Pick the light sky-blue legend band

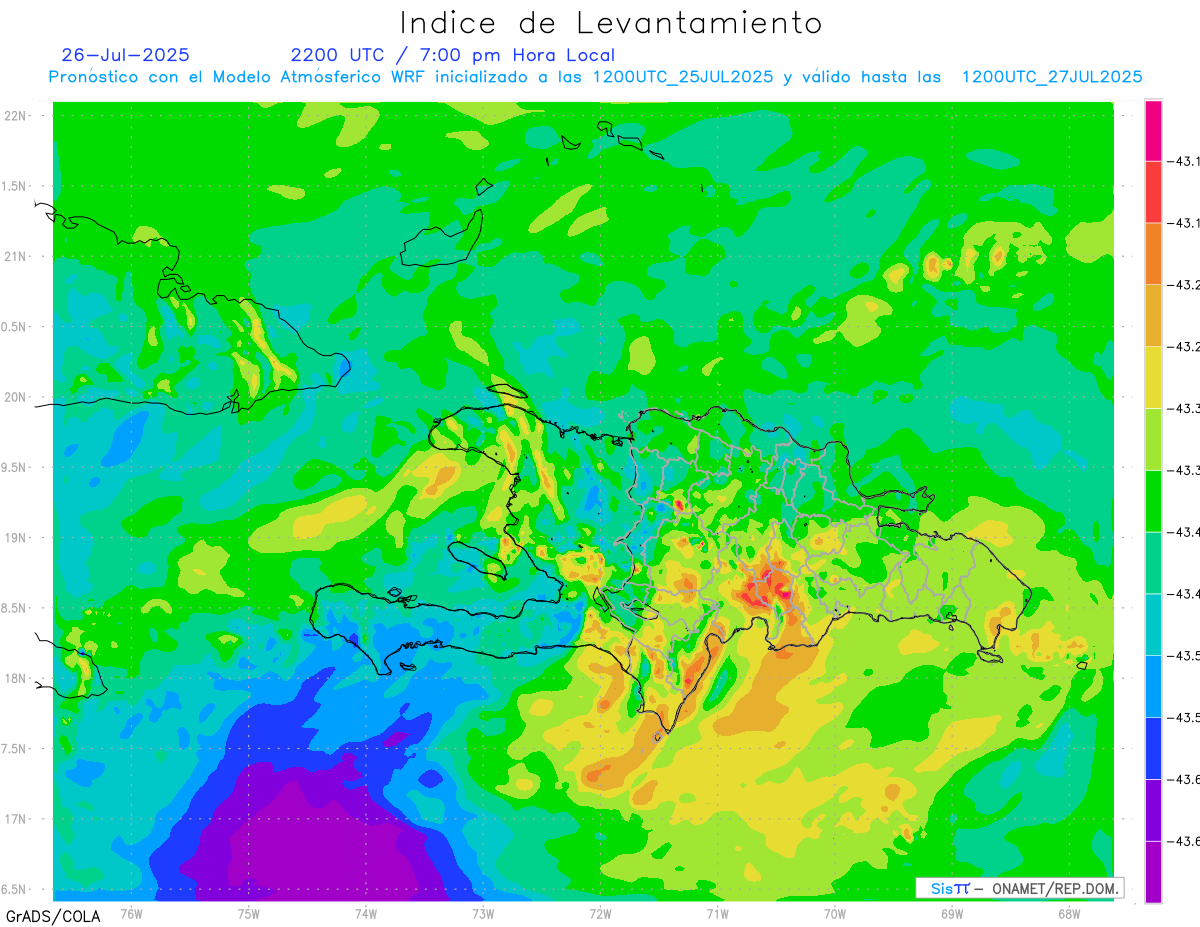[x=1153, y=686]
